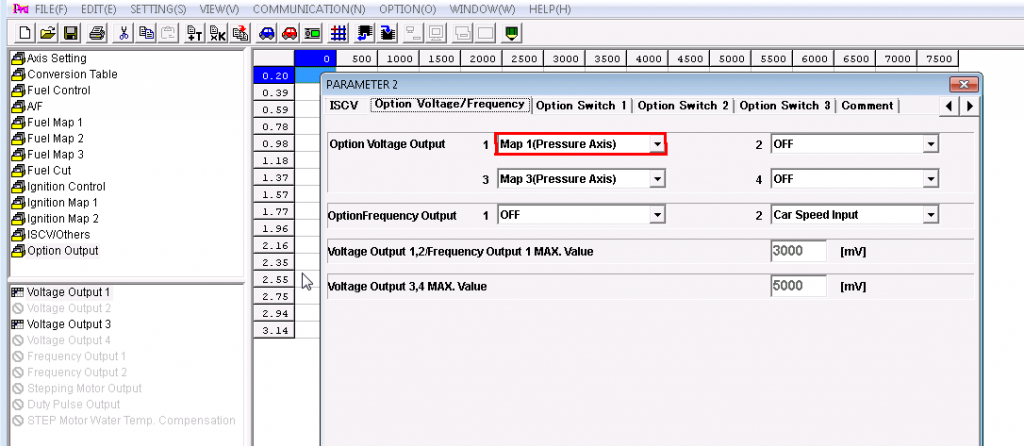Select Voltage Output 3 in list
Viewport: 1024px width, 446px height.
[x=68, y=324]
